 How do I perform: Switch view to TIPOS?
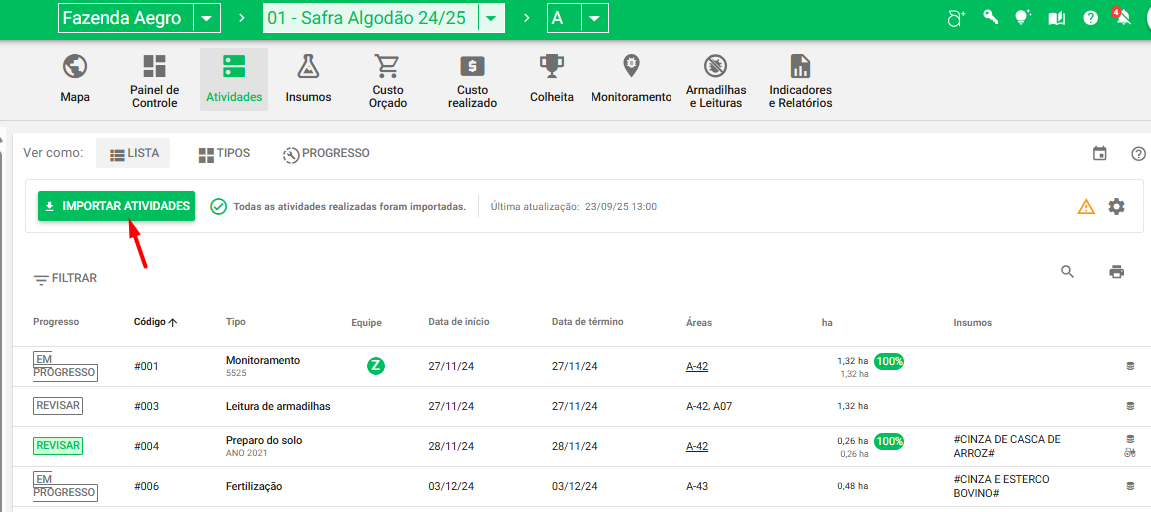224,154
